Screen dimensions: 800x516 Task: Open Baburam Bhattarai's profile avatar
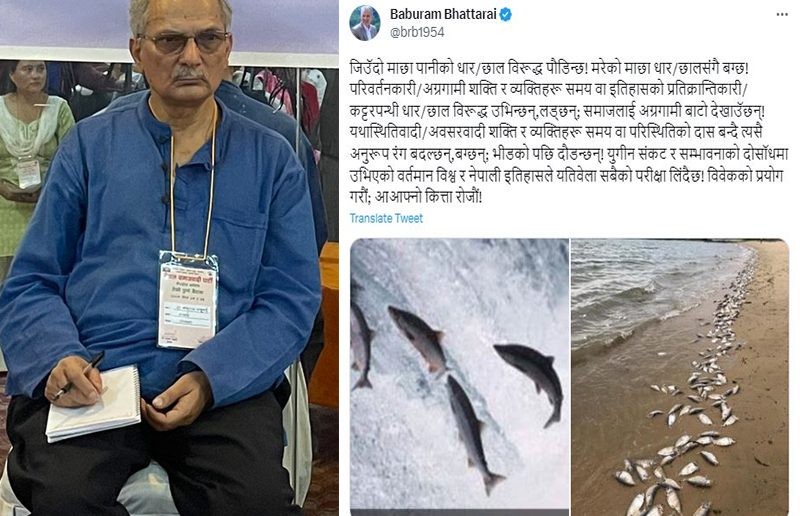[x=364, y=22]
